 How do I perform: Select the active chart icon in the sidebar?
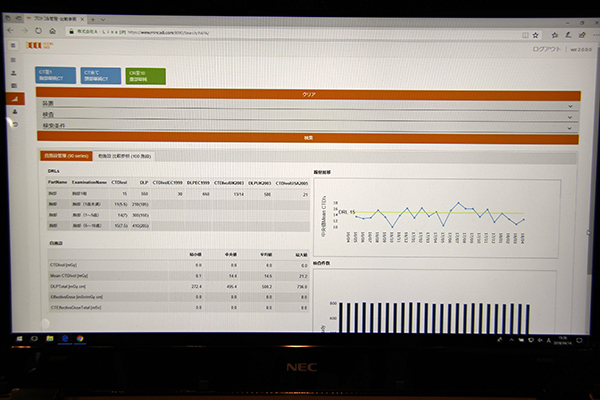pos(13,99)
